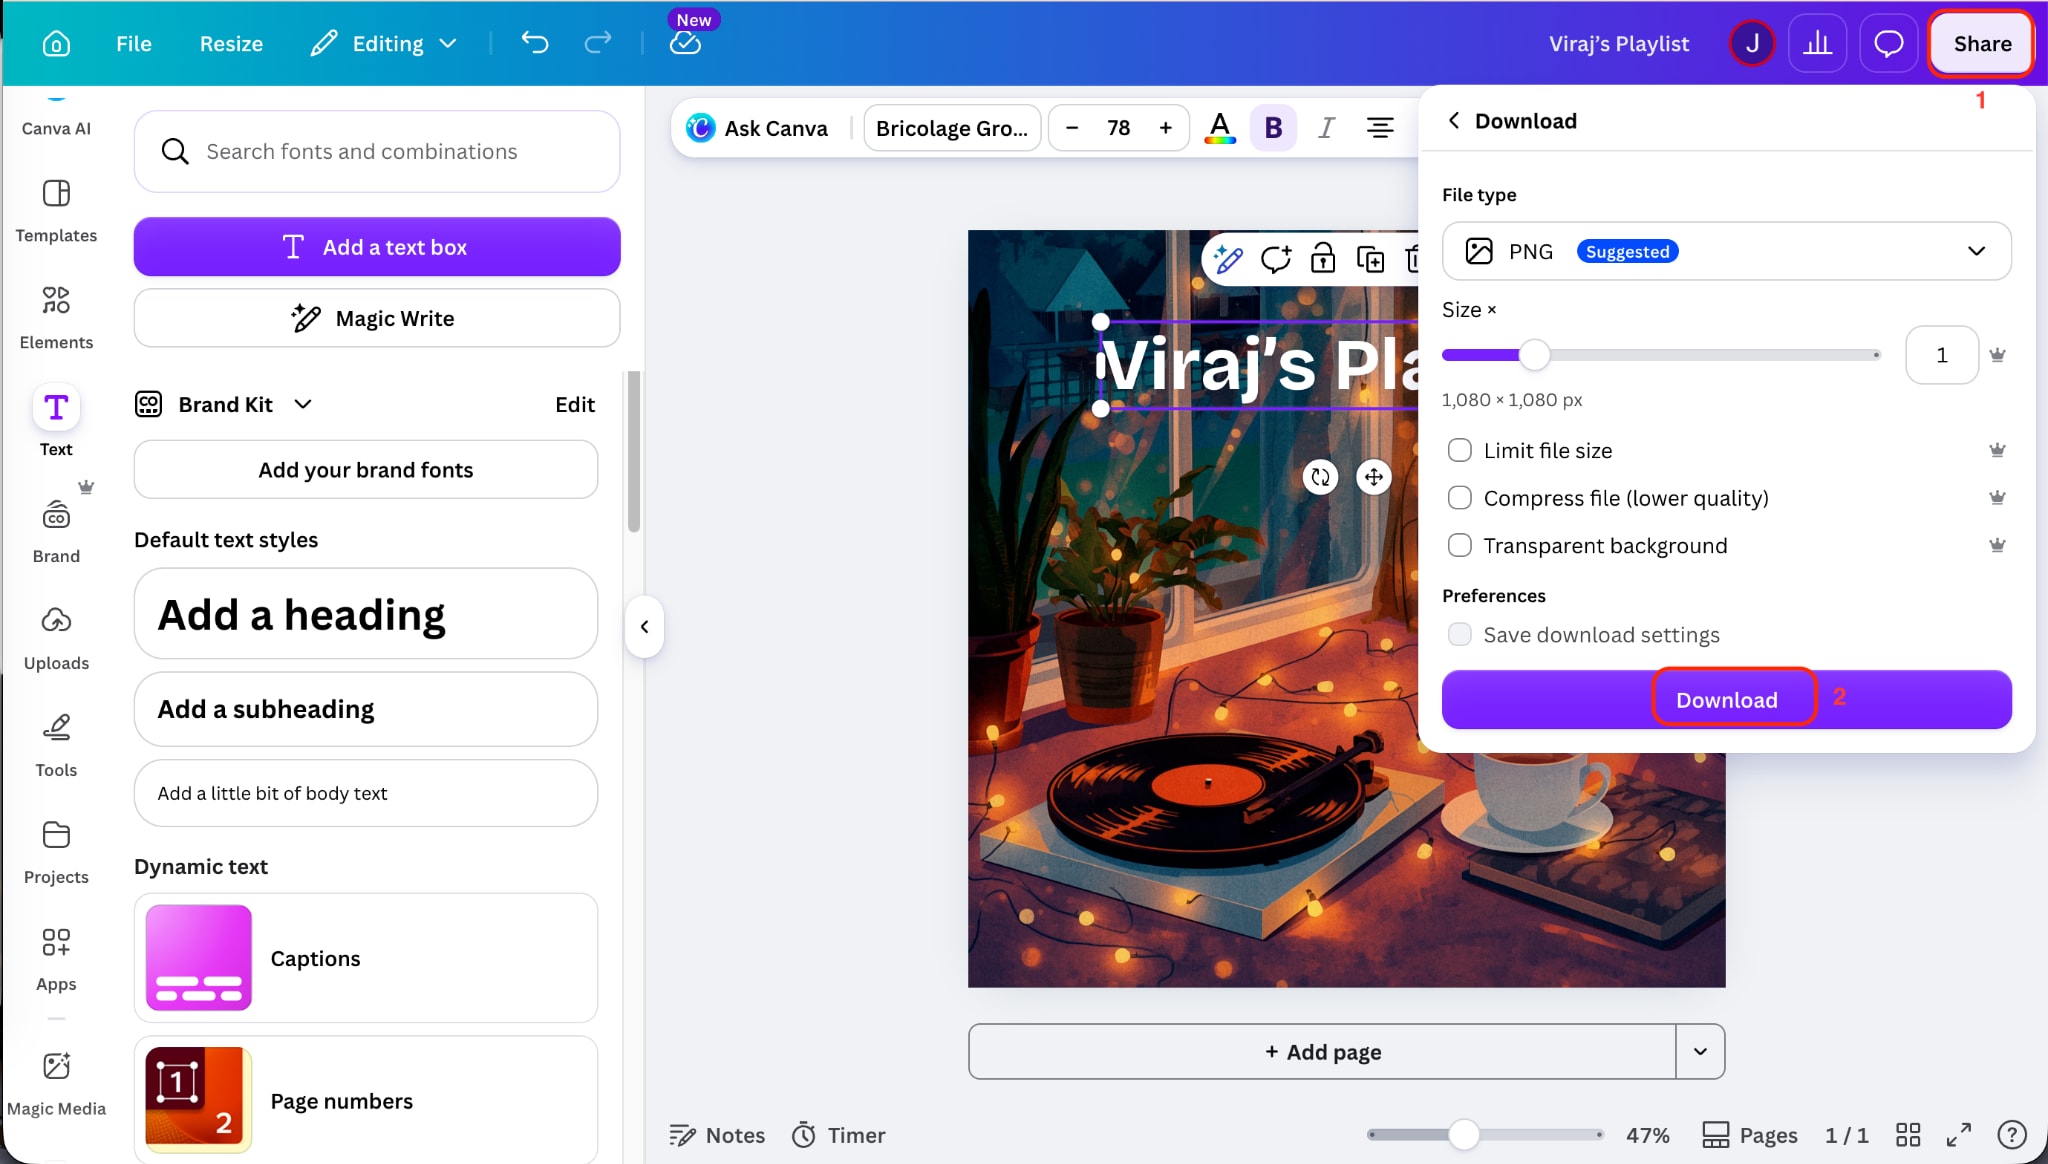2048x1164 pixels.
Task: Open comments speech bubble icon
Action: 1888,43
